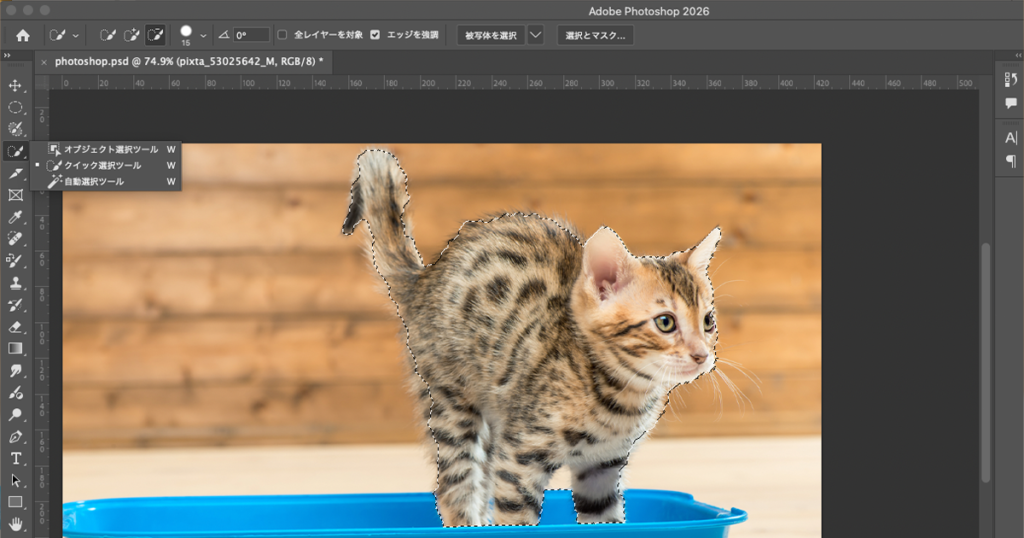Image resolution: width=1024 pixels, height=538 pixels.
Task: Select the Move tool
Action: pos(15,85)
